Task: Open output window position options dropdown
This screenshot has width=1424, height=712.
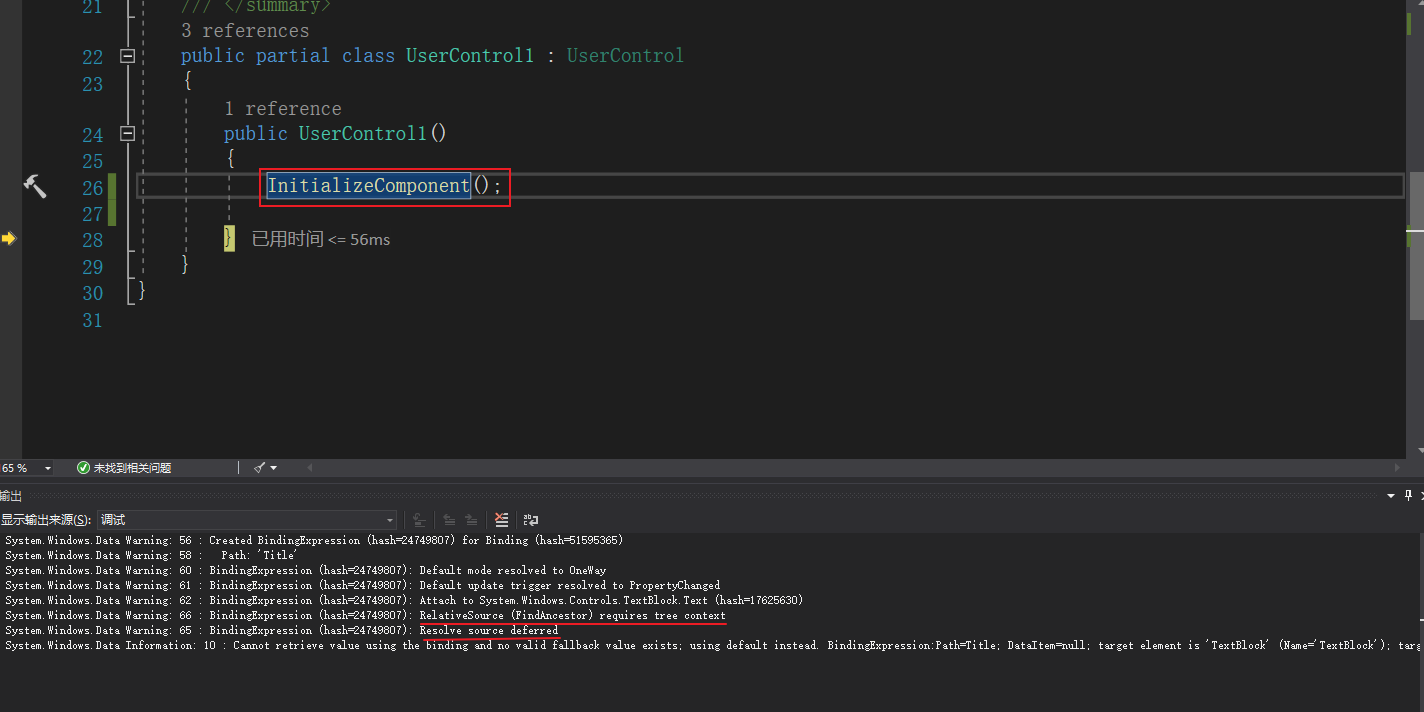Action: coord(1390,496)
